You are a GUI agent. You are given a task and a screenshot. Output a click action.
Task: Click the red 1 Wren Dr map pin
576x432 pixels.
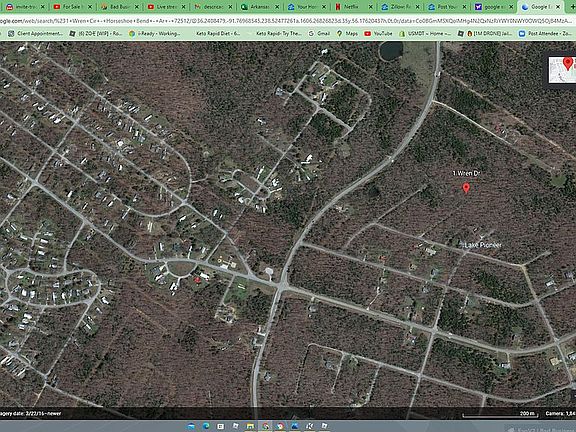[466, 188]
